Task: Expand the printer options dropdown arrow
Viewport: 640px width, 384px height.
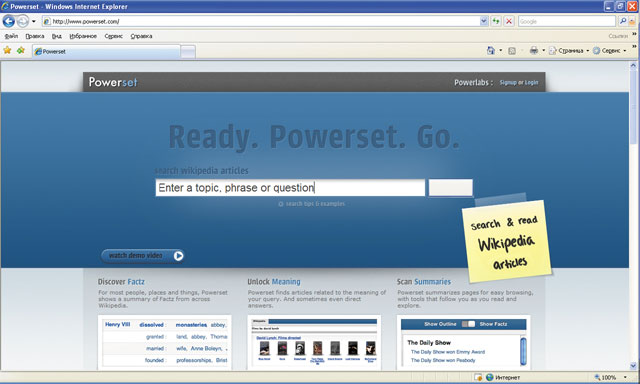Action: 543,51
